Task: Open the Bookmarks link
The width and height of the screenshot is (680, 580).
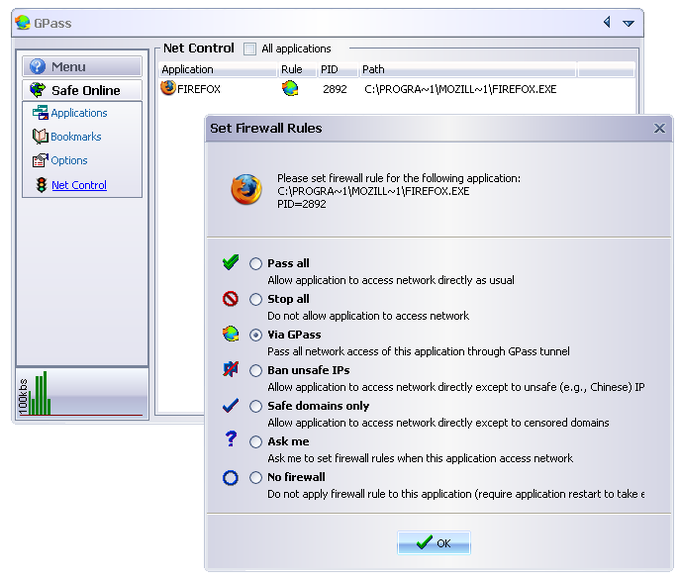Action: (x=76, y=137)
